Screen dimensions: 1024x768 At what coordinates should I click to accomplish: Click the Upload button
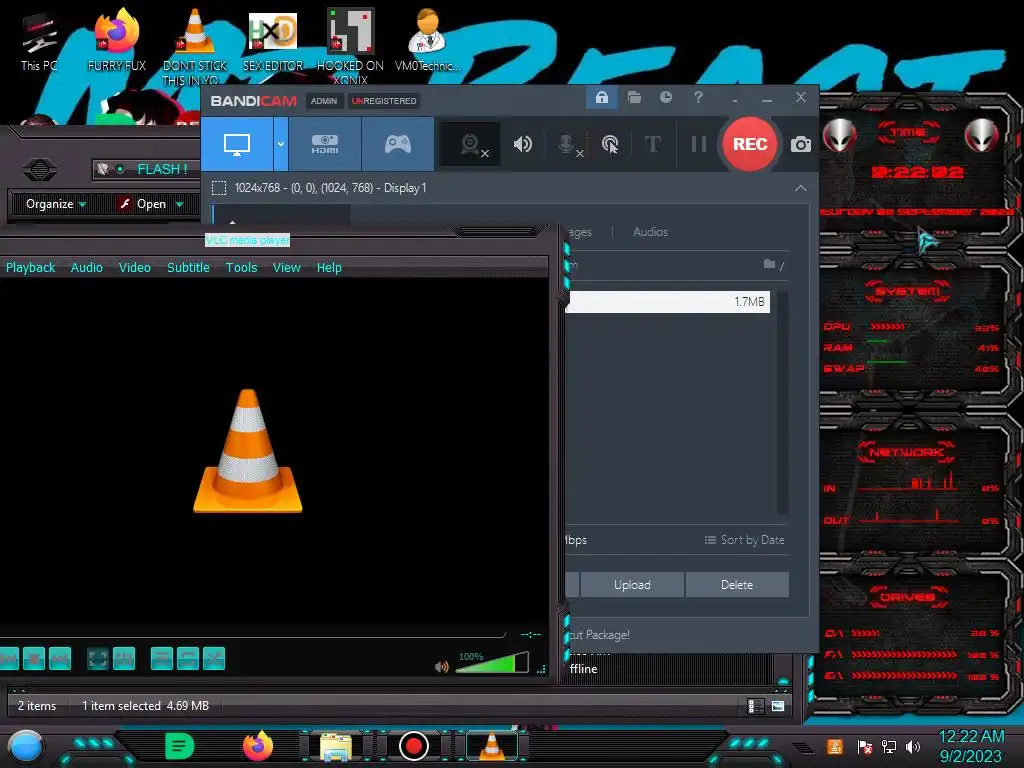[x=632, y=584]
